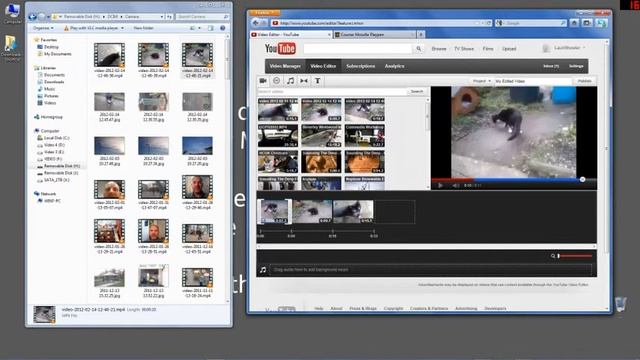The height and width of the screenshot is (360, 640).
Task: Select Downloads in Explorer Libraries
Action: pos(54,82)
